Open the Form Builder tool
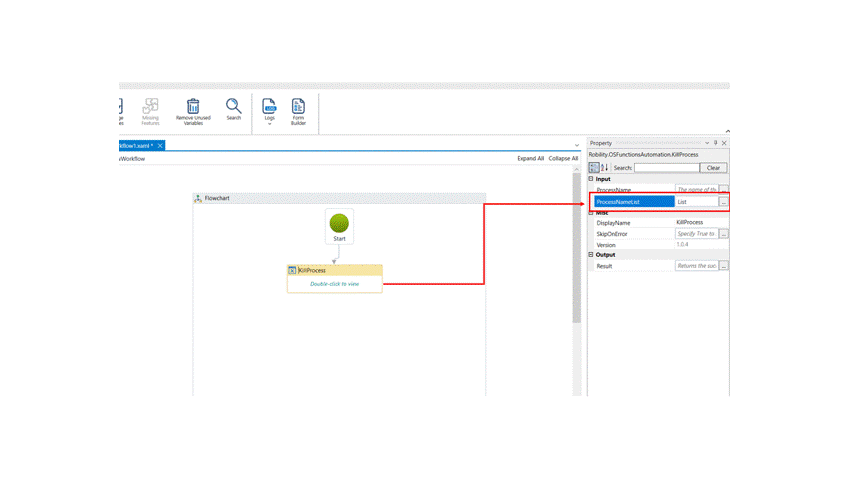The image size is (853, 480). 298,106
